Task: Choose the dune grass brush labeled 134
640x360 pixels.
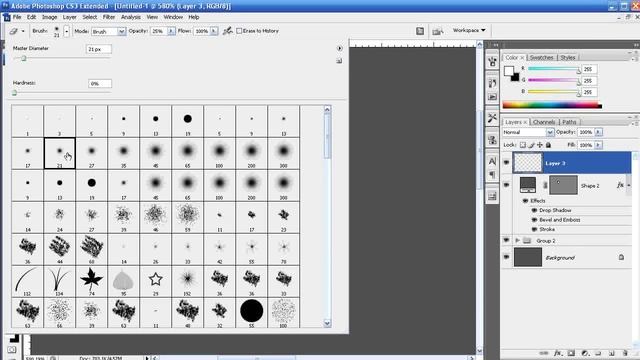Action: [x=60, y=282]
